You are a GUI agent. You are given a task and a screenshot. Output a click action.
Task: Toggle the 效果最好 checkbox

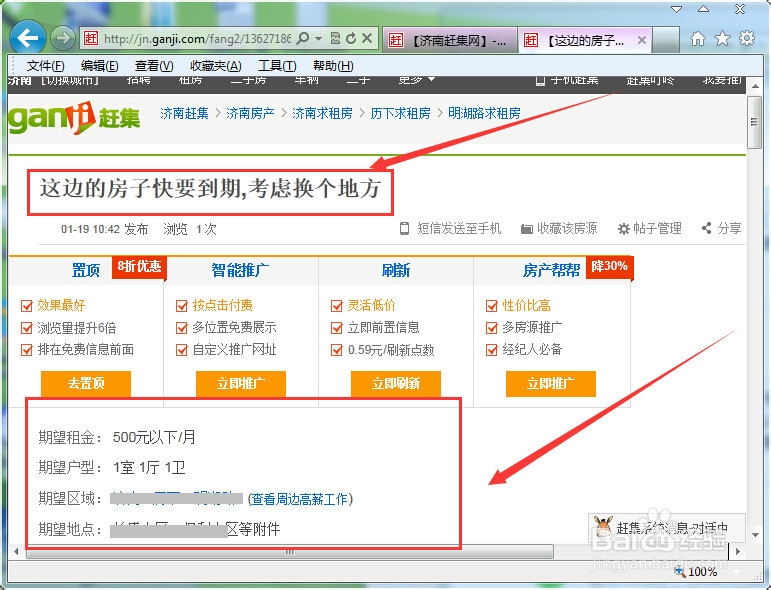click(x=27, y=306)
